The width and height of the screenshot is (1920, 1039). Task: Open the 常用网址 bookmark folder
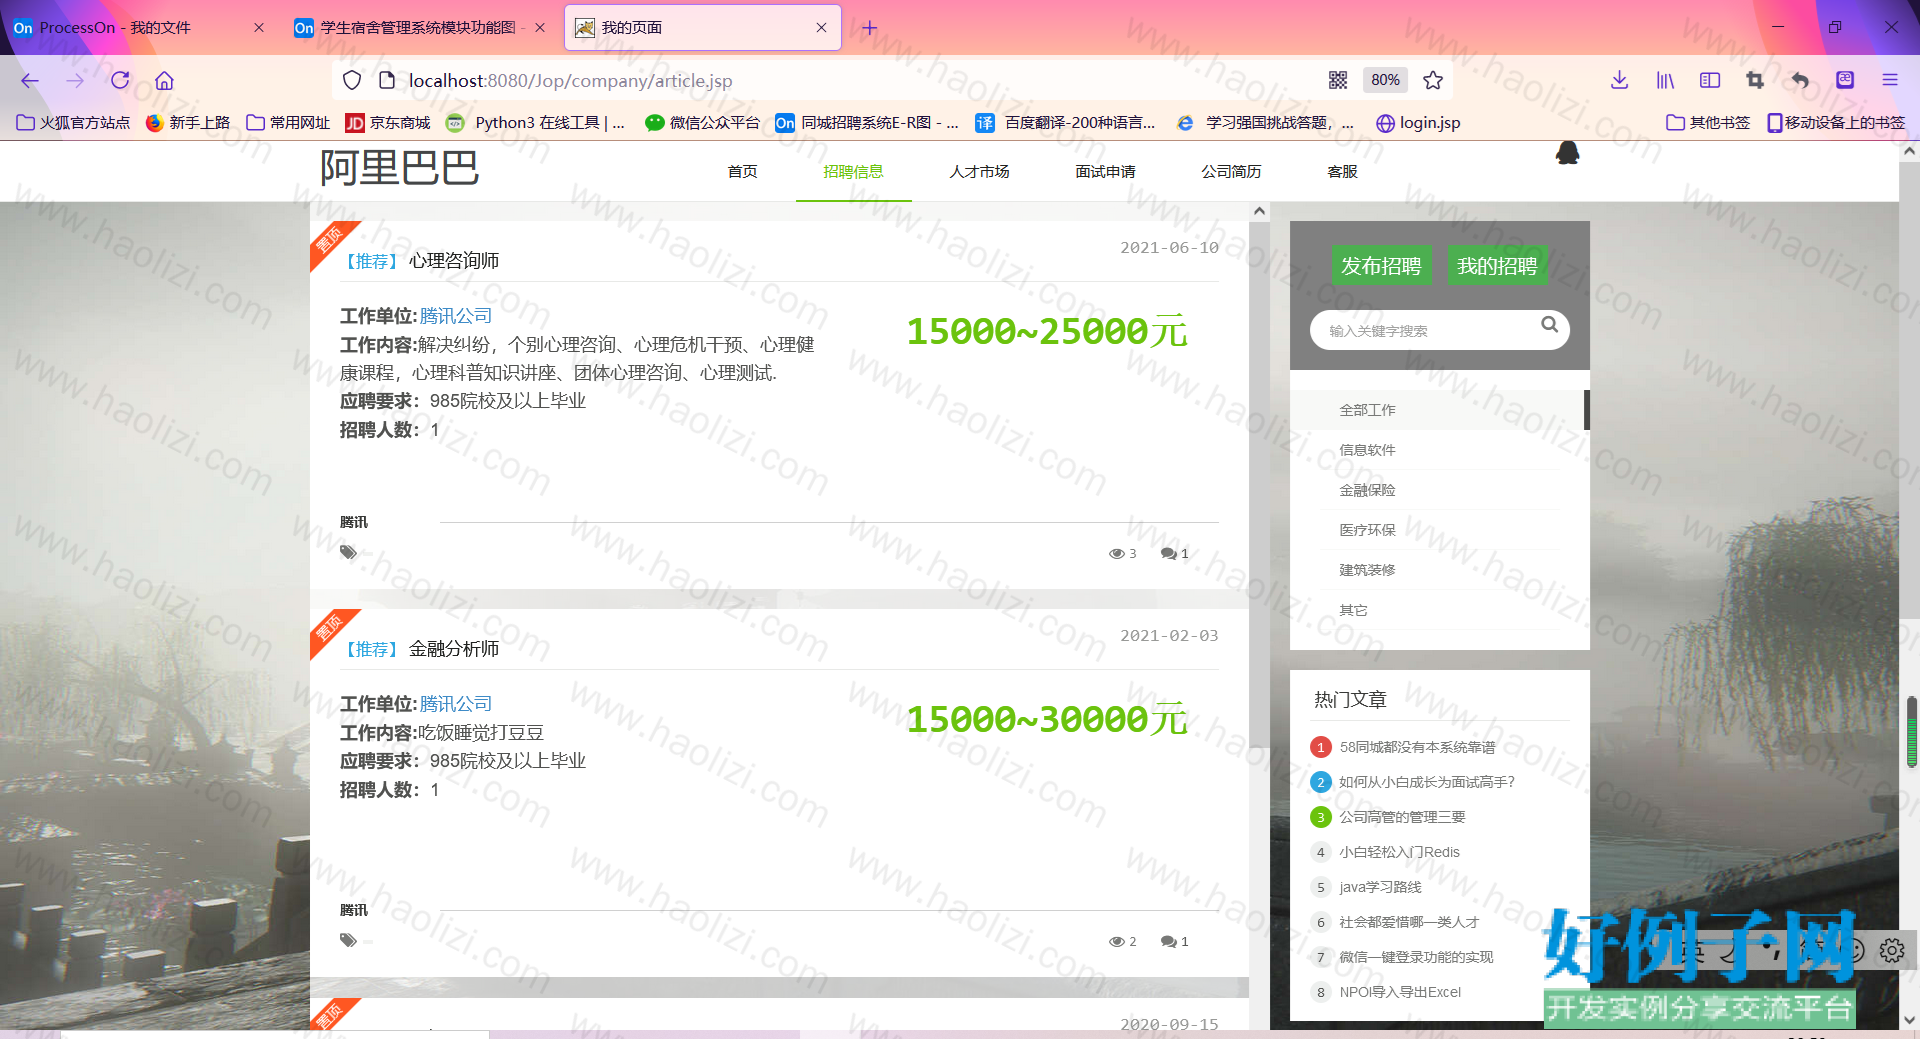pyautogui.click(x=288, y=123)
